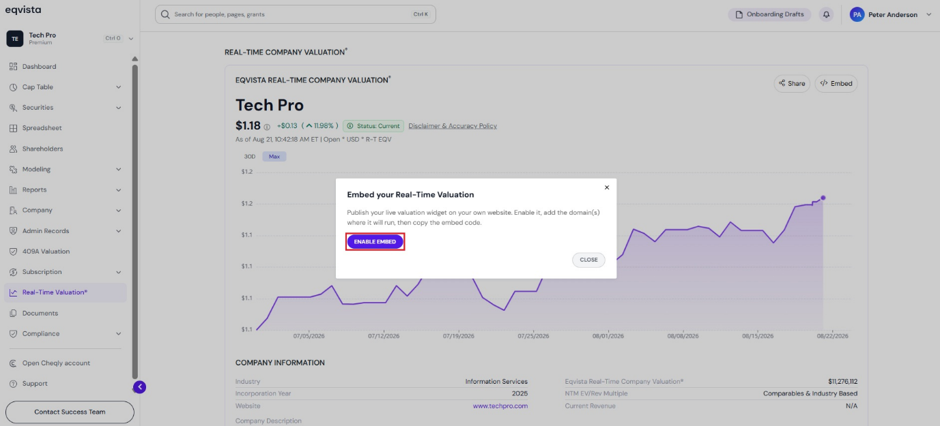Image resolution: width=940 pixels, height=426 pixels.
Task: Click the Subscription sidebar icon
Action: (x=13, y=272)
